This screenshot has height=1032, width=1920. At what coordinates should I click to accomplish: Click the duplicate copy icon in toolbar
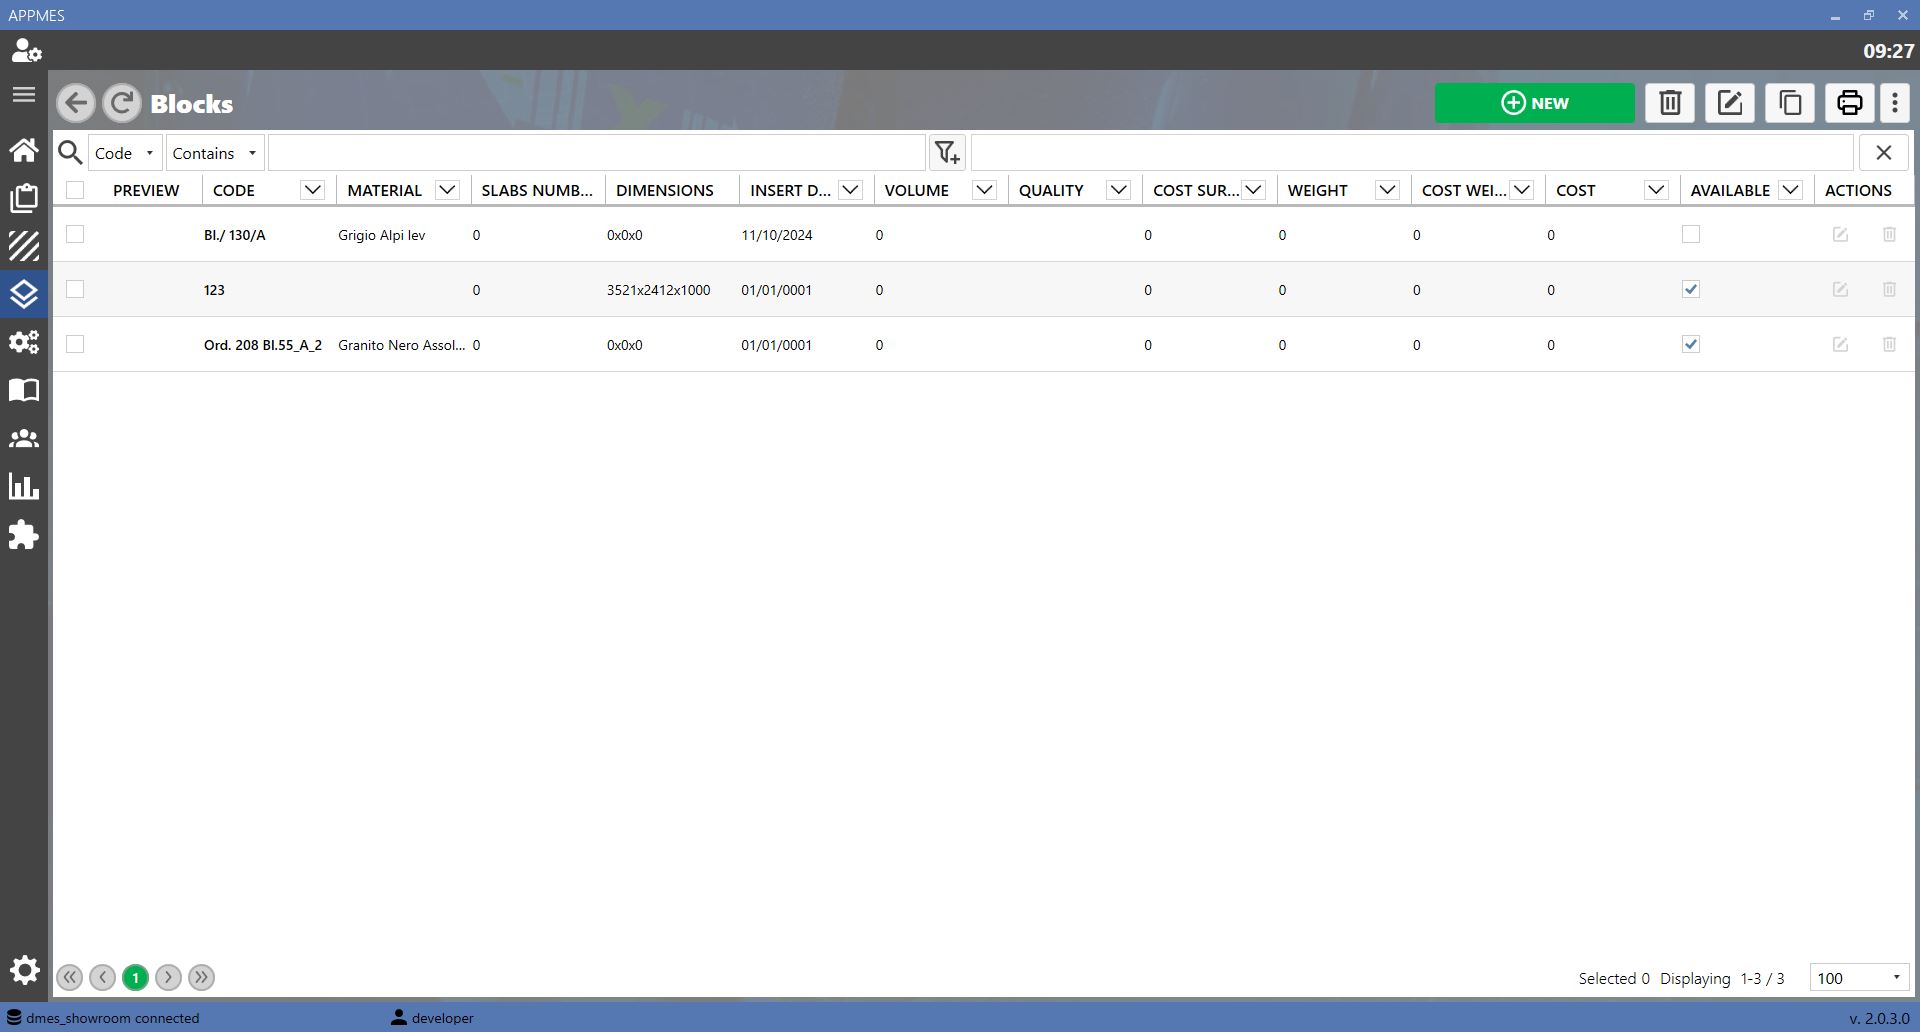(1790, 103)
